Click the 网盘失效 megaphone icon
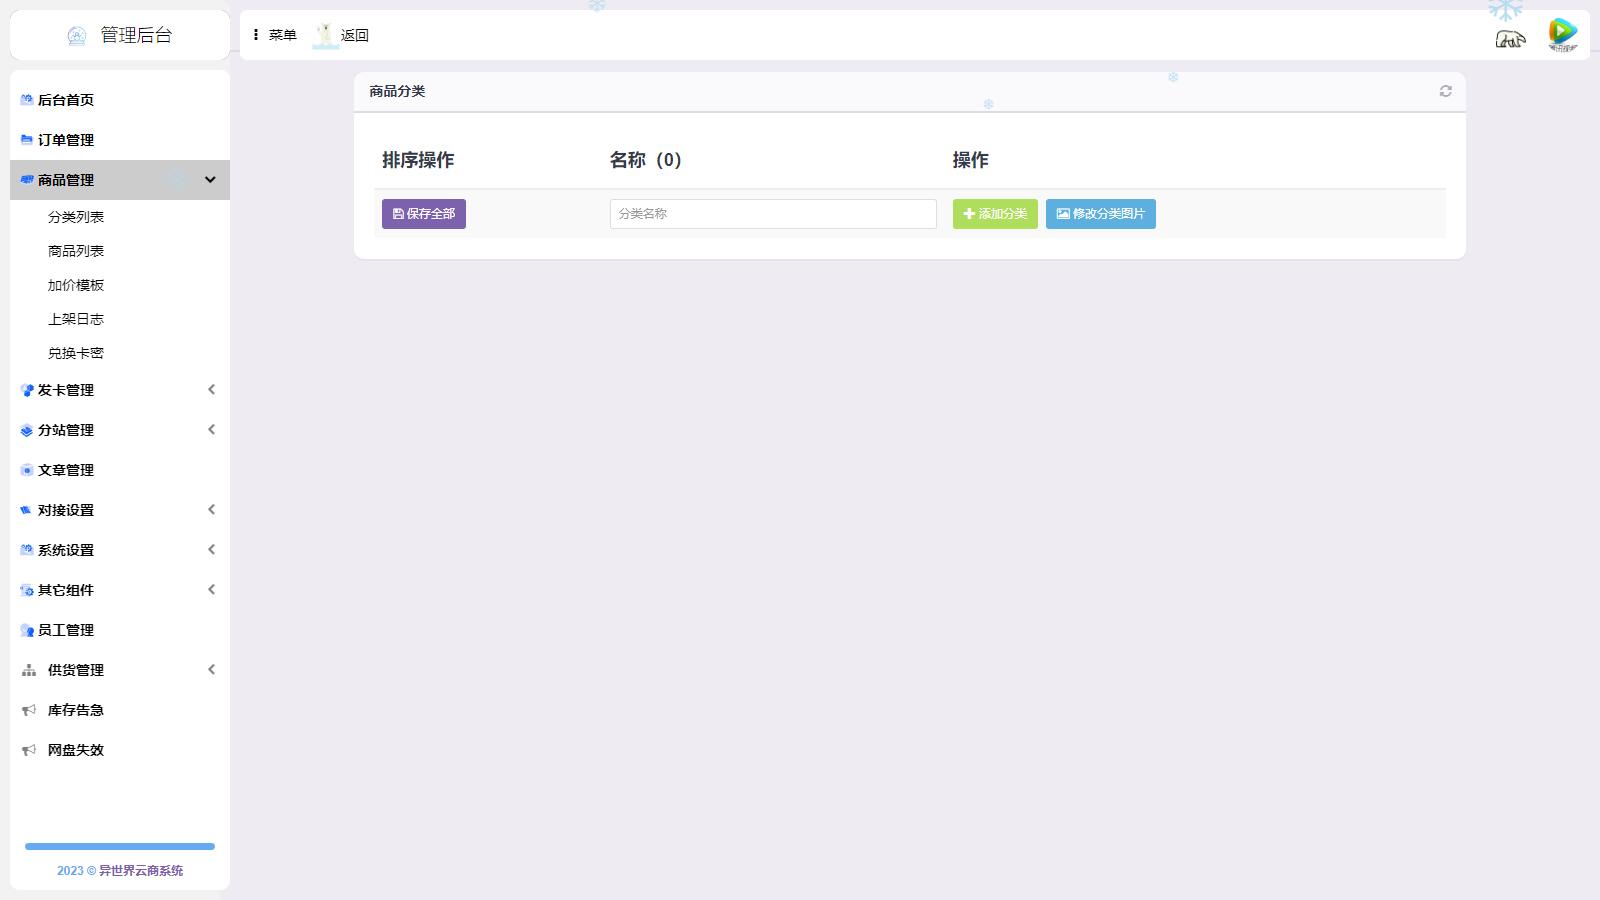The height and width of the screenshot is (900, 1600). tap(29, 750)
